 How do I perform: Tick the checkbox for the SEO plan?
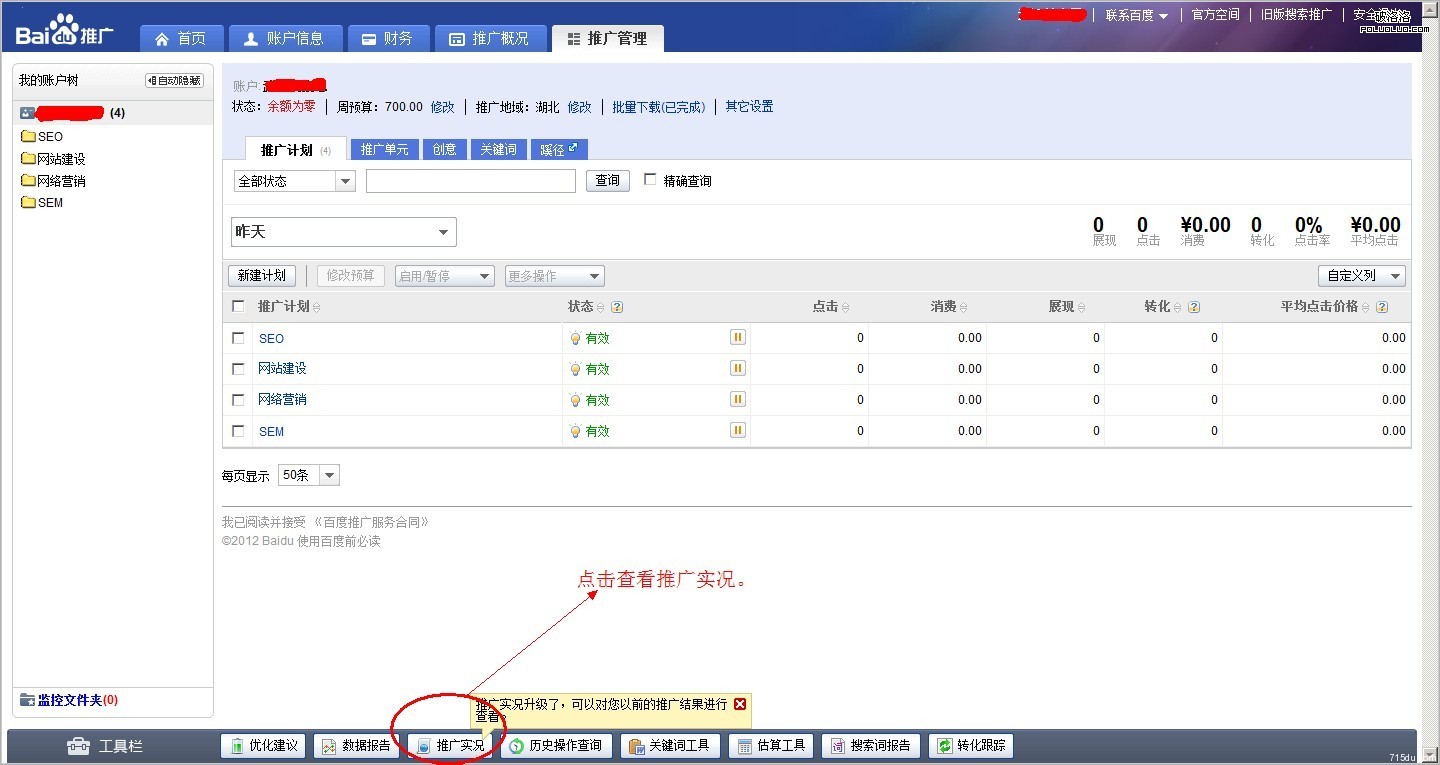[x=238, y=338]
